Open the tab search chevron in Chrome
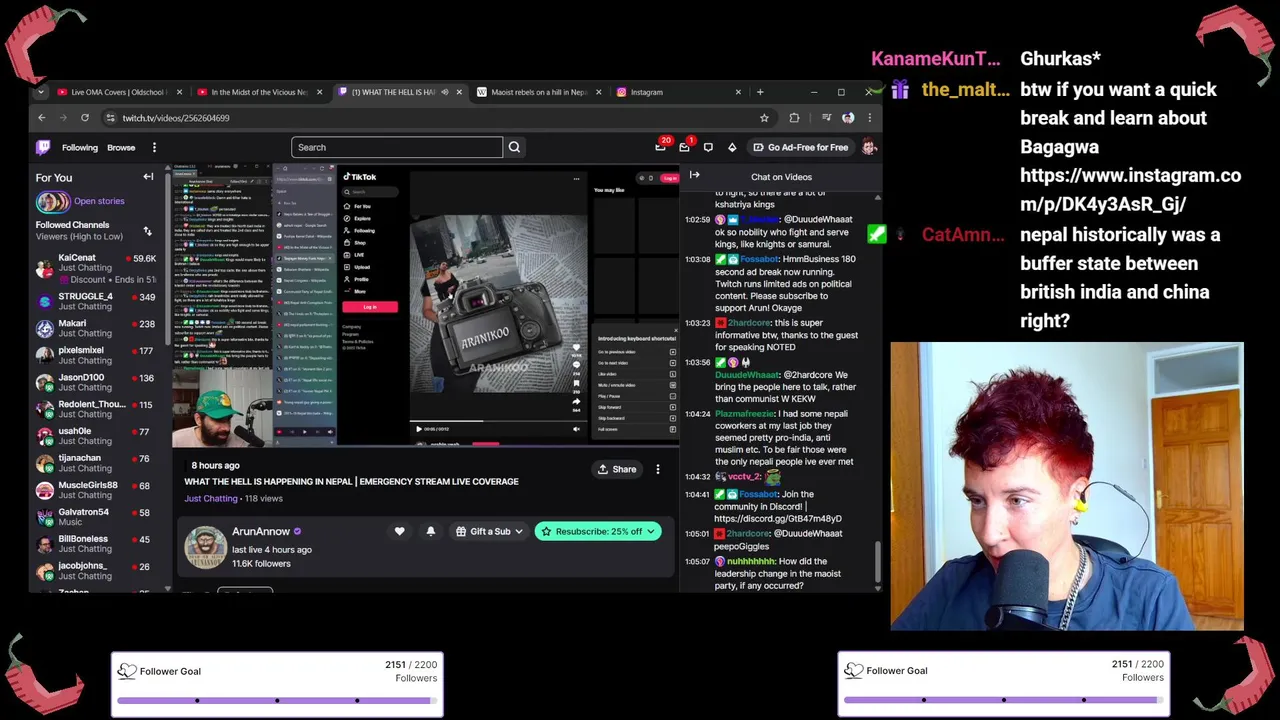This screenshot has height=720, width=1280. 40,92
